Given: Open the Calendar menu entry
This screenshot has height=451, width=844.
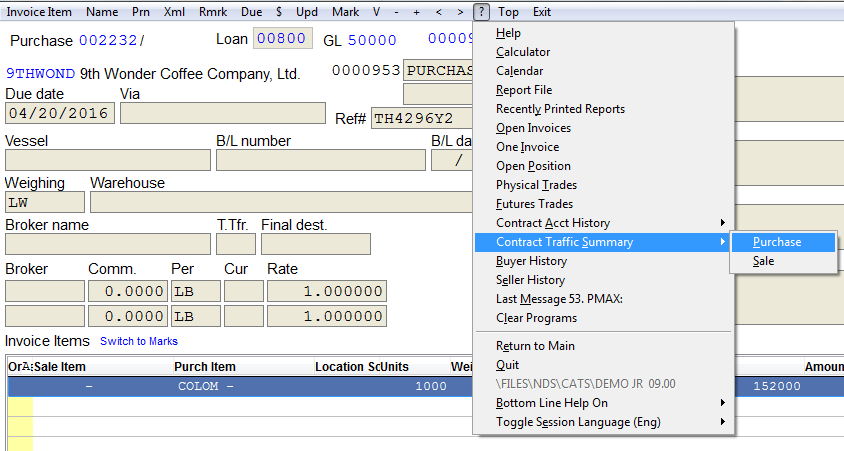Looking at the screenshot, I should (603, 71).
